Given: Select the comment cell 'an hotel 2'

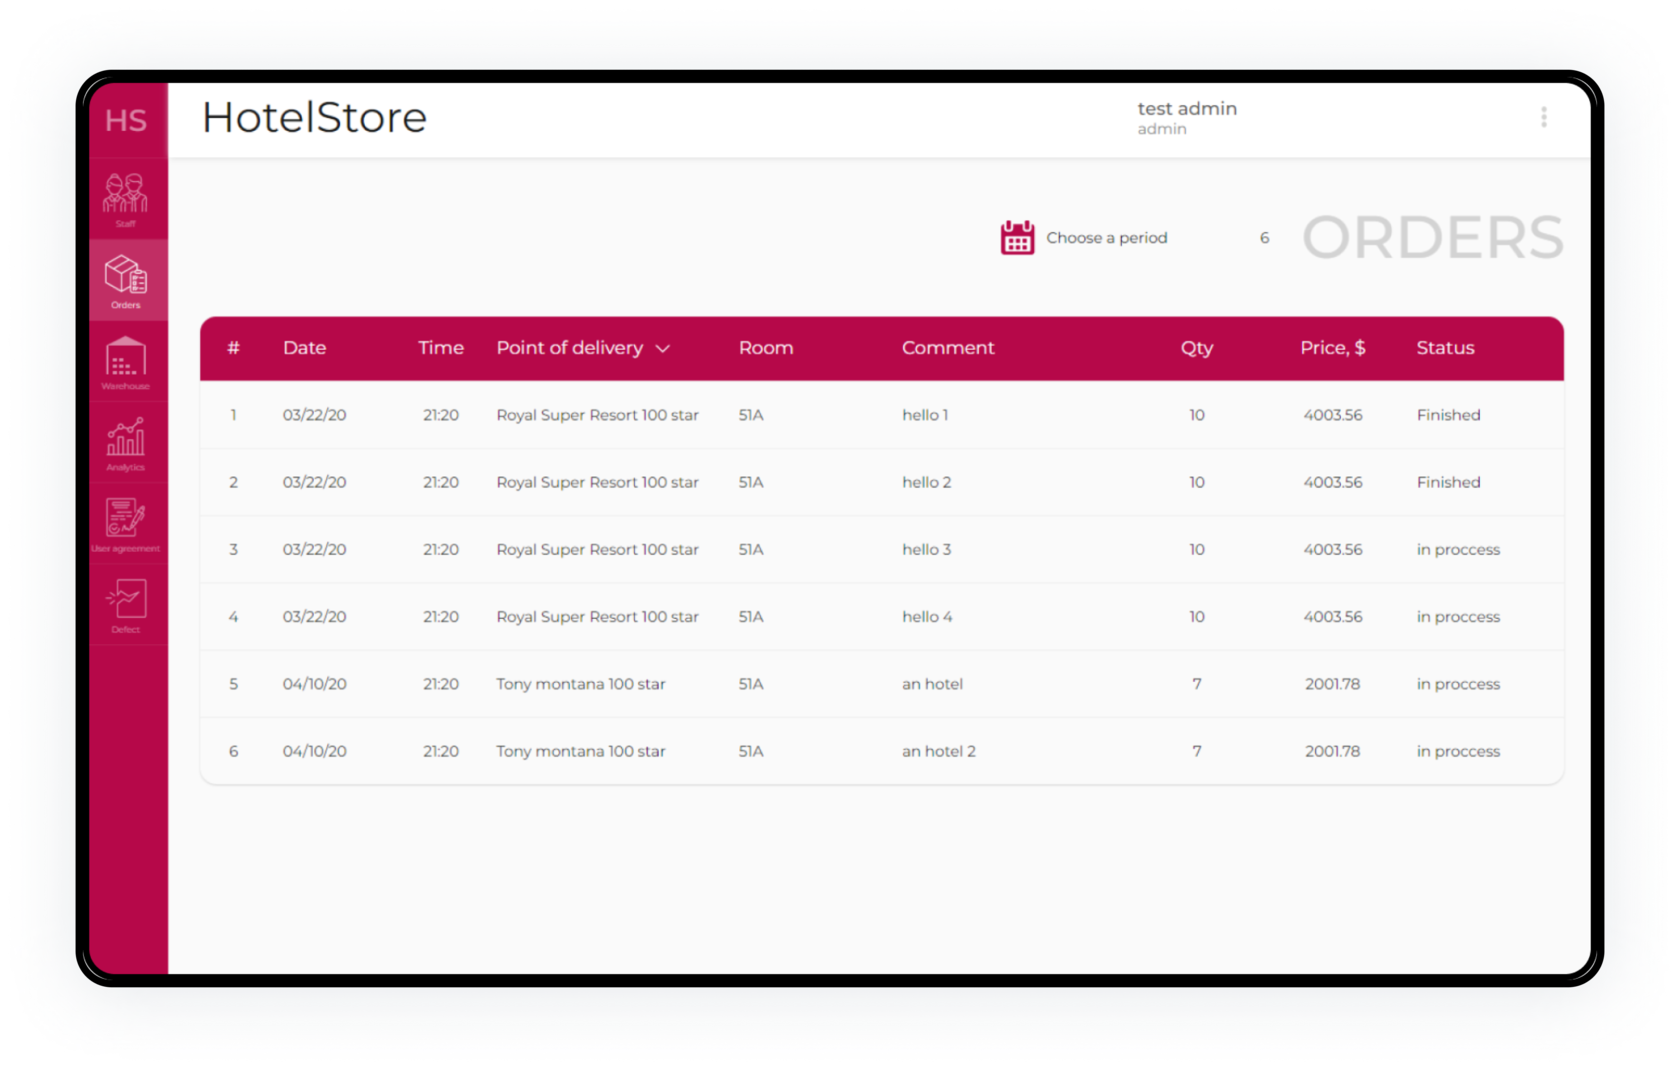Looking at the screenshot, I should click(939, 751).
